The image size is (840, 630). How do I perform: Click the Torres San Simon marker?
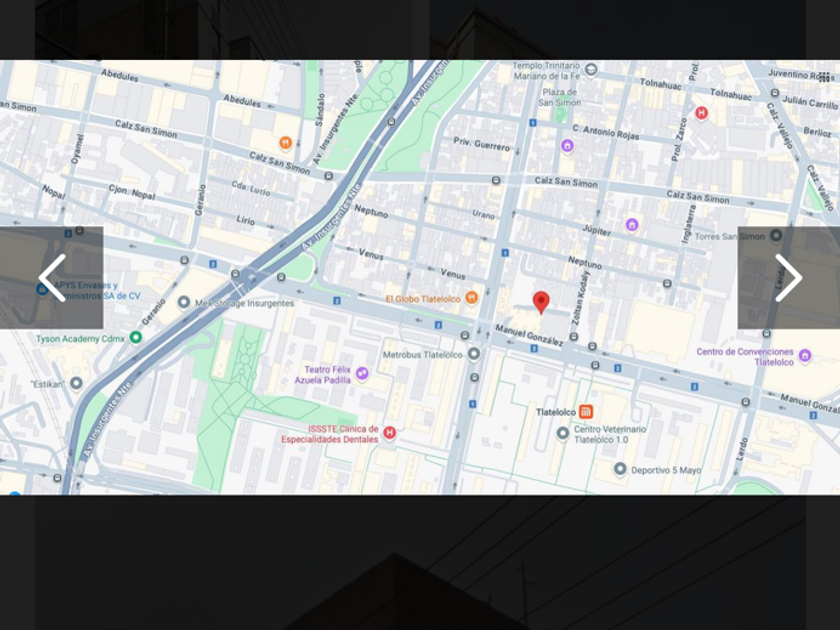[x=776, y=235]
